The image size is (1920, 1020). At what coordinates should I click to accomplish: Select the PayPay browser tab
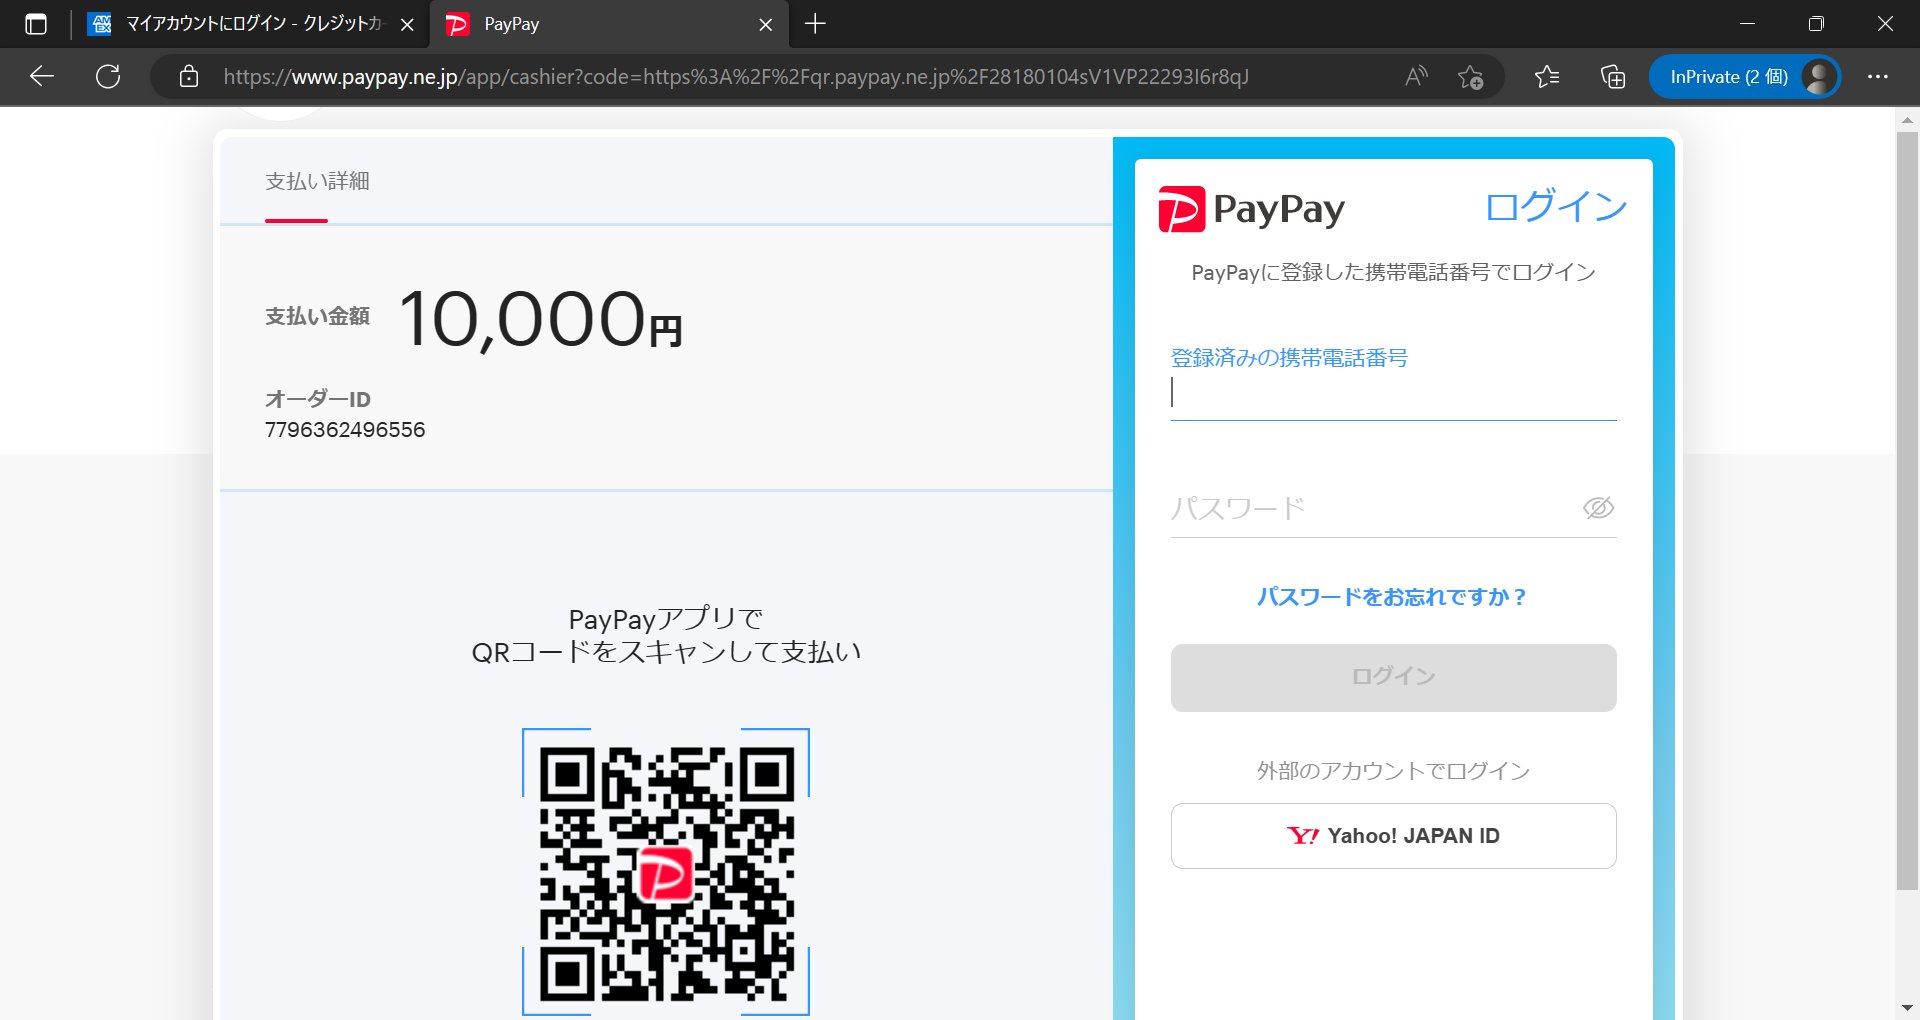point(608,24)
